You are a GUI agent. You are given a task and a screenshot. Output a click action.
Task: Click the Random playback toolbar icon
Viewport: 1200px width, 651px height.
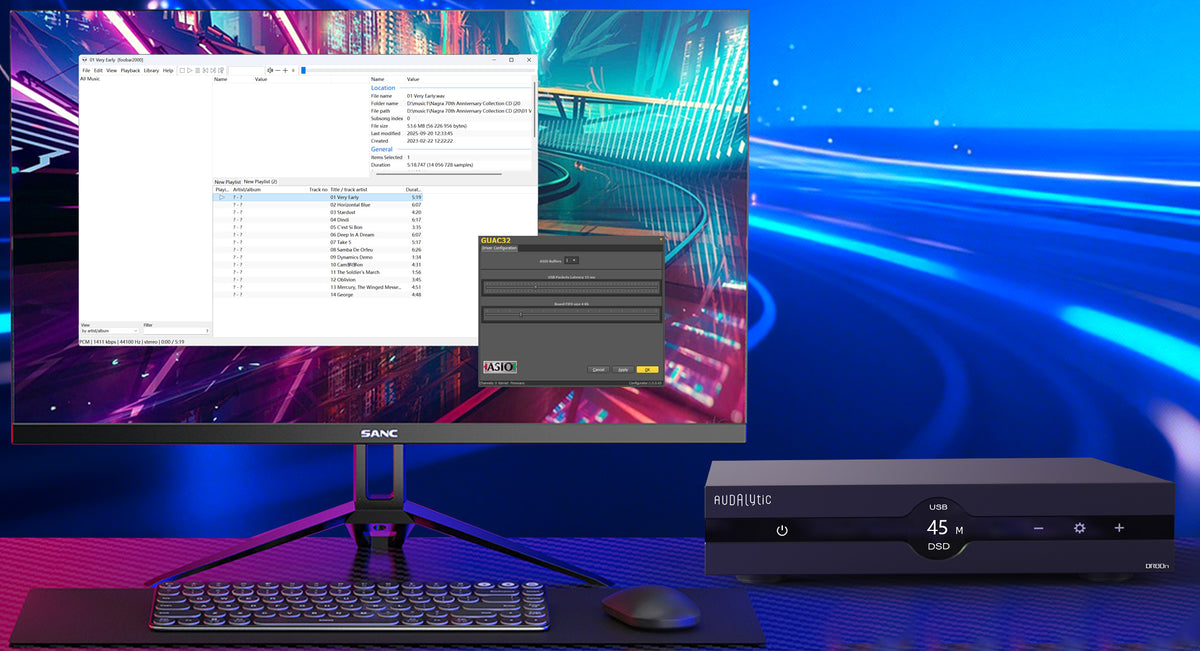coord(222,71)
